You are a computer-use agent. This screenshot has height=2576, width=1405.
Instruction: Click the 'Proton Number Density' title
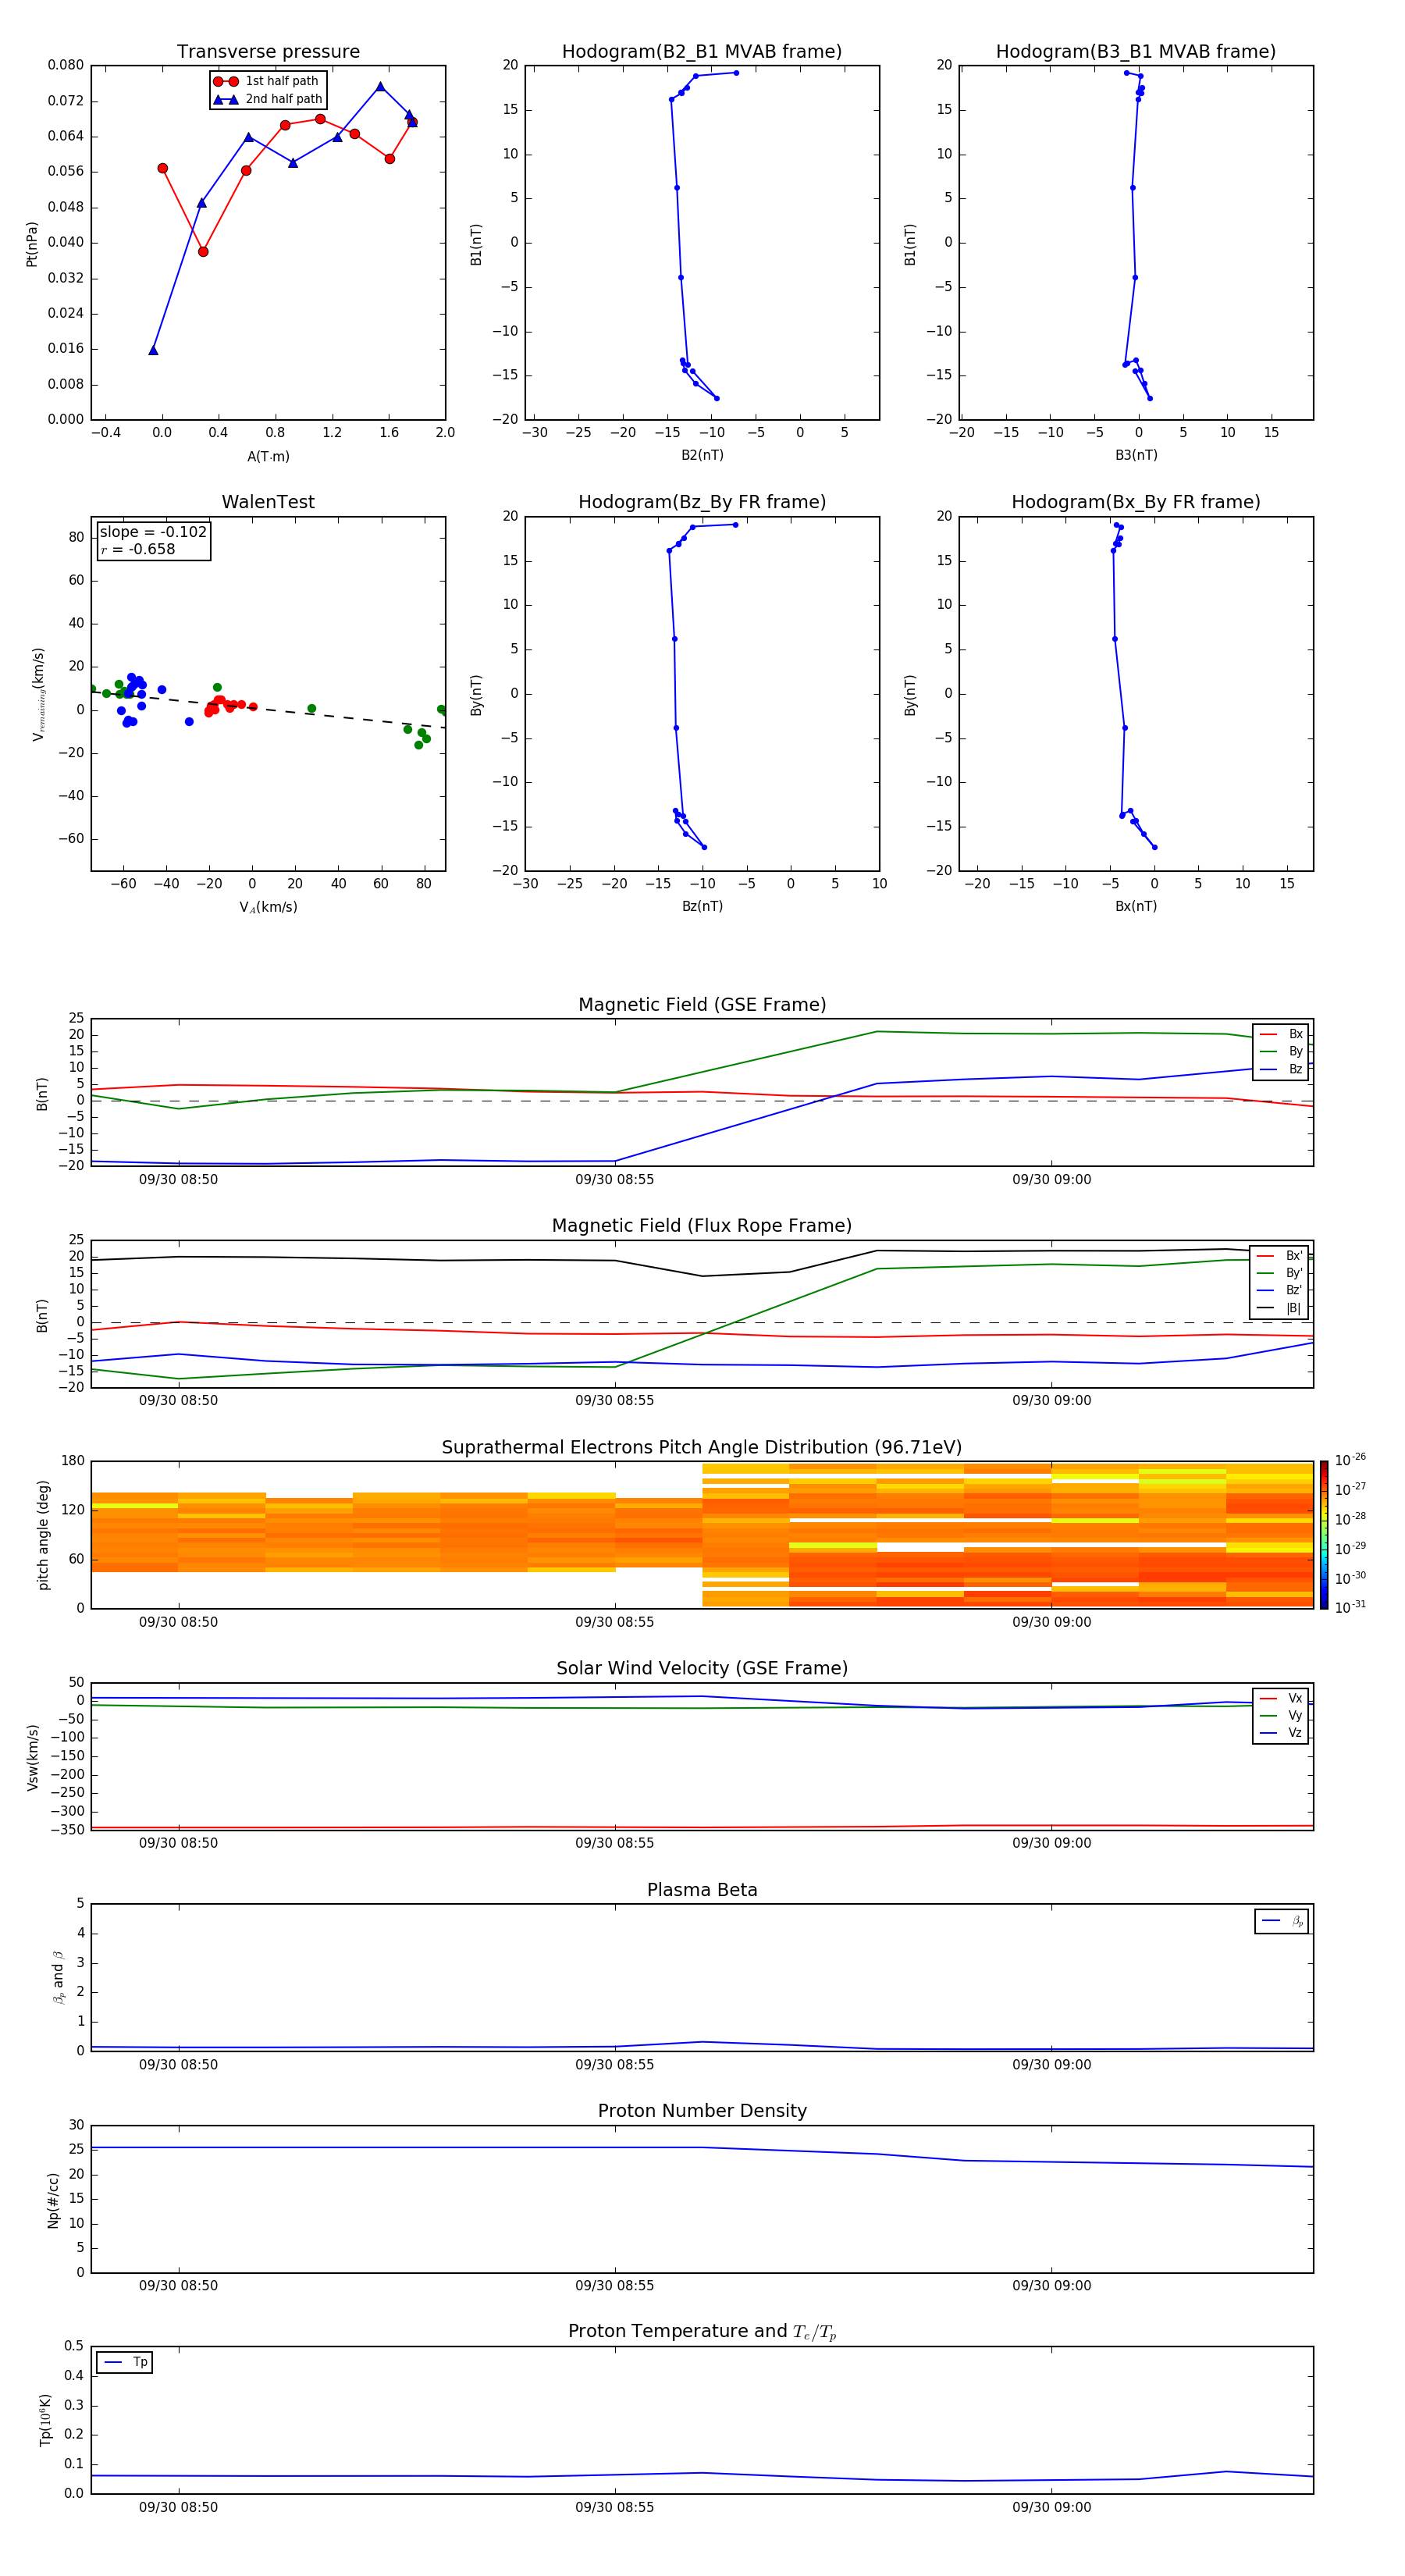[x=702, y=2111]
